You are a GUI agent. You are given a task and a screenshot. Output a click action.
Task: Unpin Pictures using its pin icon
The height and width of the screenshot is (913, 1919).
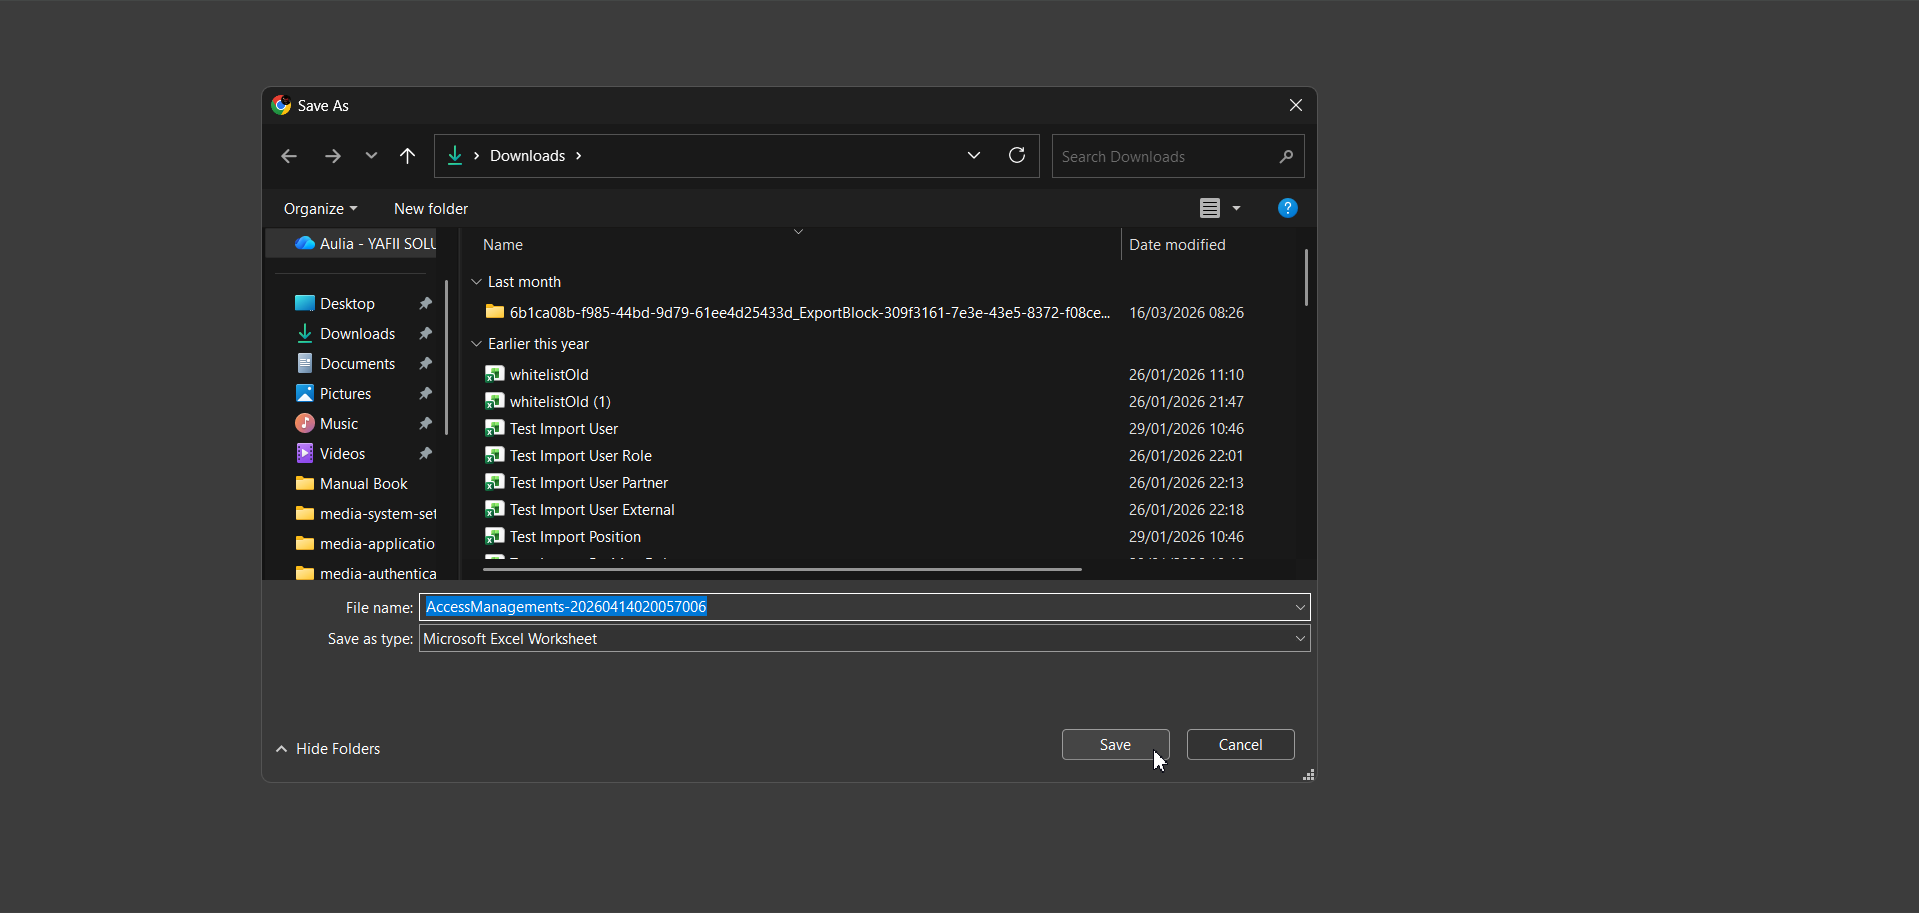point(426,393)
